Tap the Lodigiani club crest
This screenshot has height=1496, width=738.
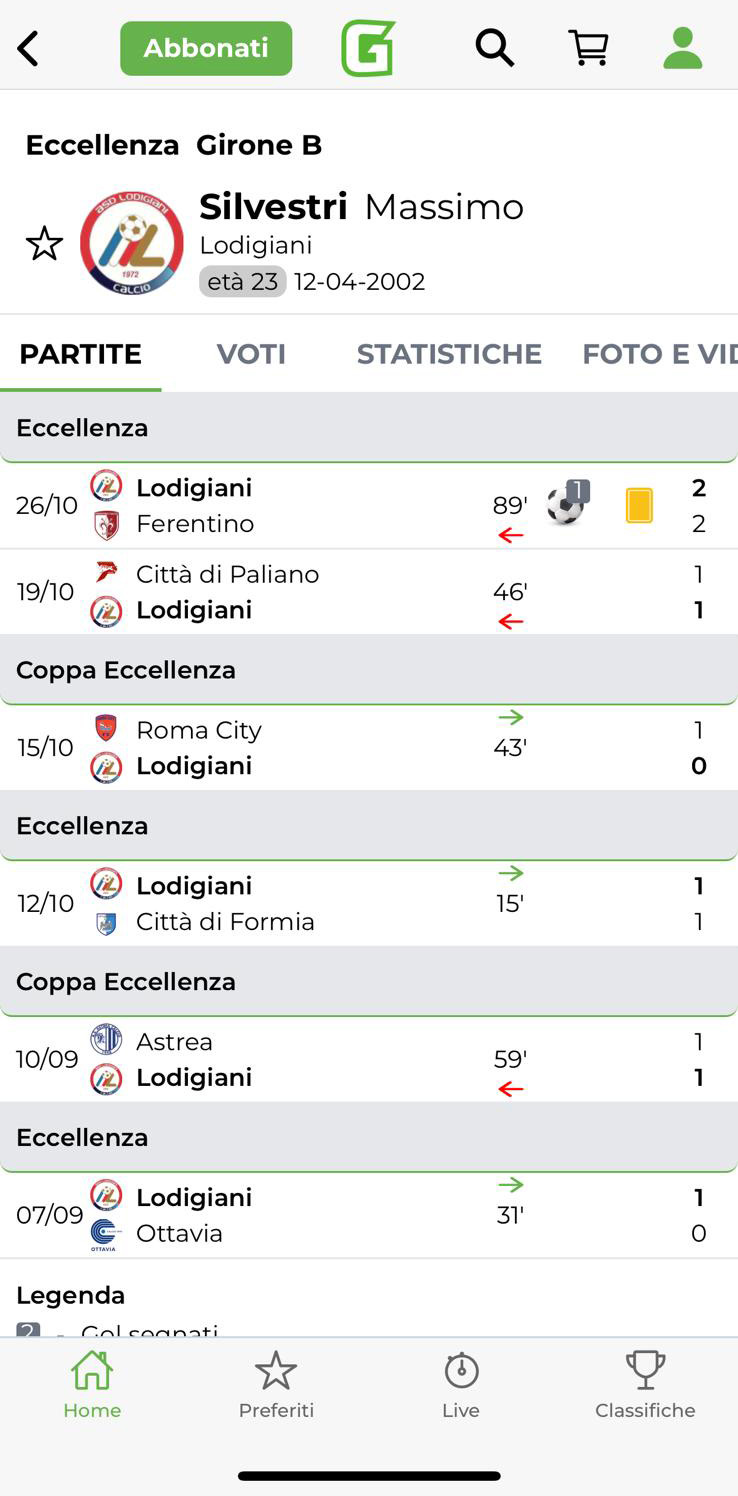click(x=132, y=243)
